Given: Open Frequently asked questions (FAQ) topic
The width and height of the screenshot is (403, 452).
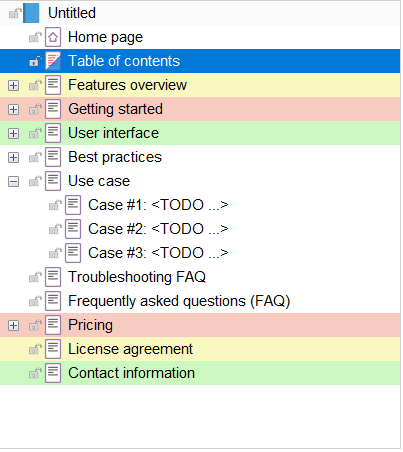Looking at the screenshot, I should click(x=179, y=301).
